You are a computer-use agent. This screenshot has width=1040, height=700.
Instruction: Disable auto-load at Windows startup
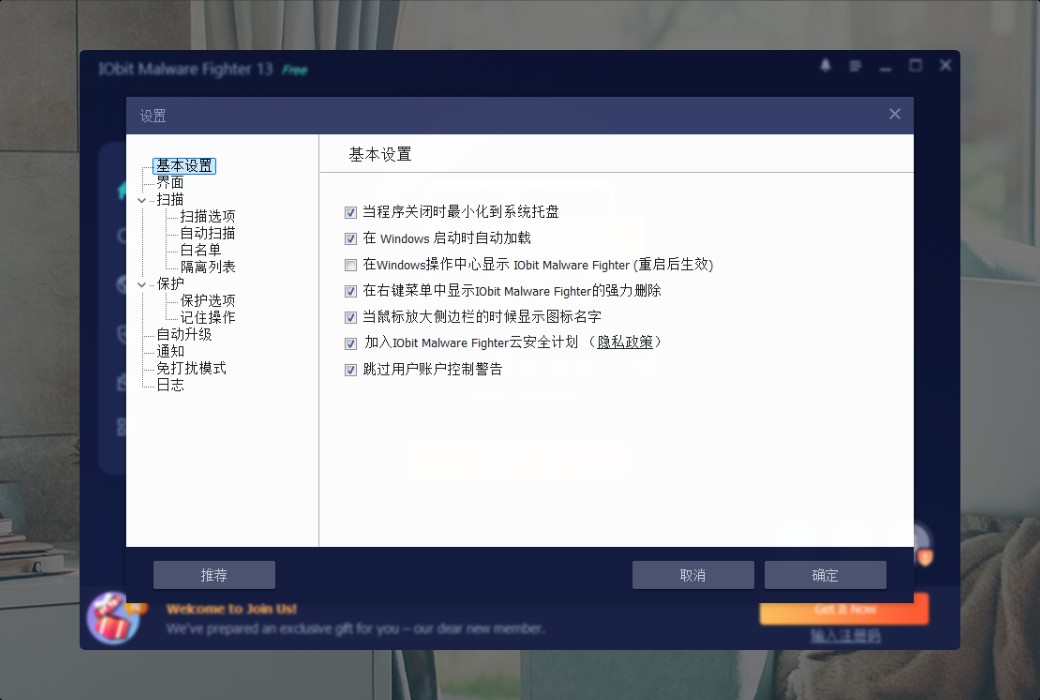coord(351,238)
